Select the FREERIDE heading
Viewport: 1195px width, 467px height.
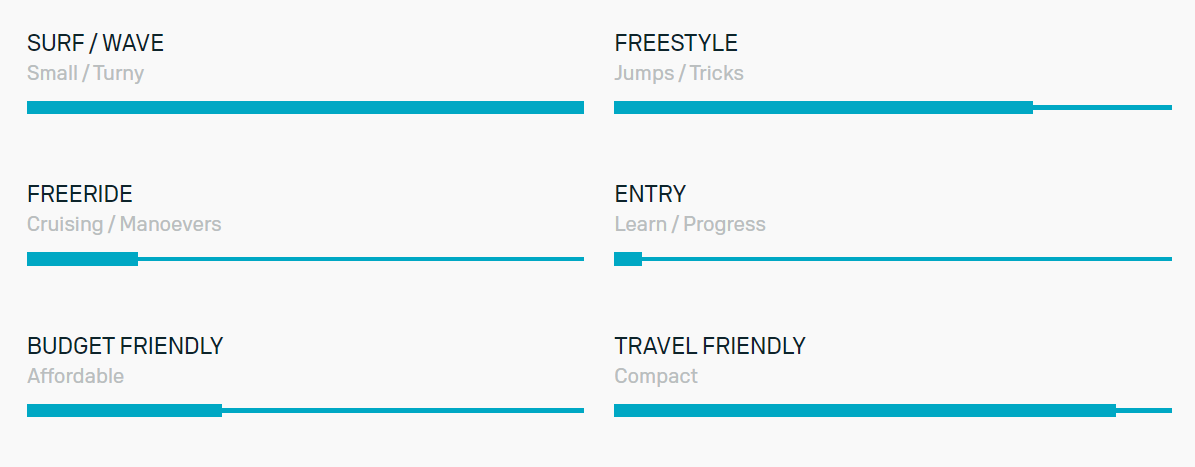click(80, 194)
